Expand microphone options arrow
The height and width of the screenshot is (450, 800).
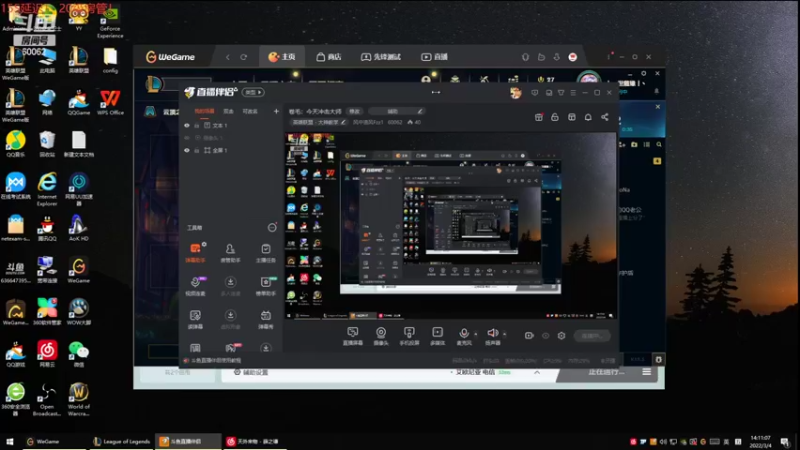pyautogui.click(x=476, y=334)
